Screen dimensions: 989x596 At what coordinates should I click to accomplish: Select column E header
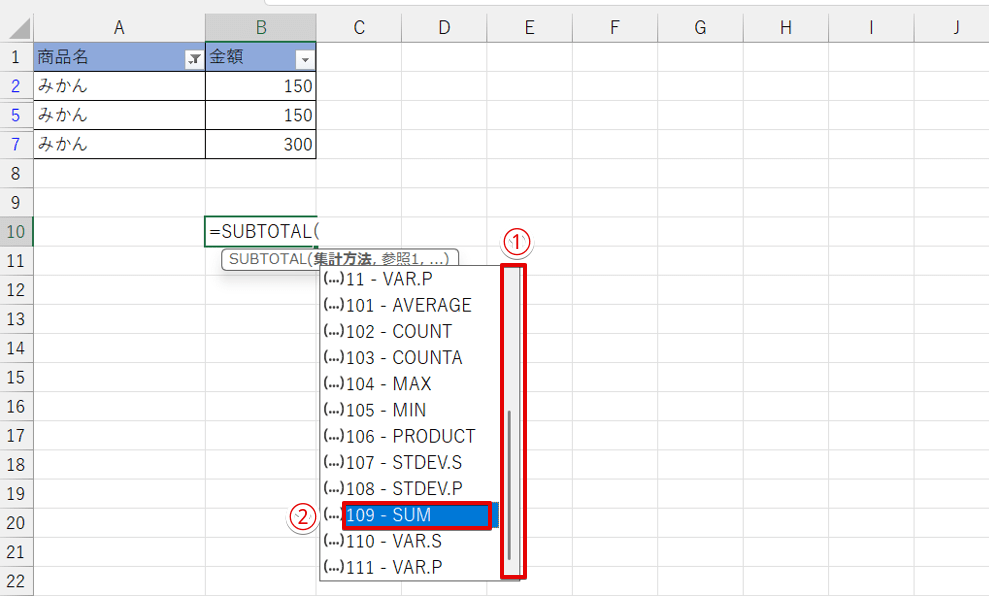click(x=529, y=28)
